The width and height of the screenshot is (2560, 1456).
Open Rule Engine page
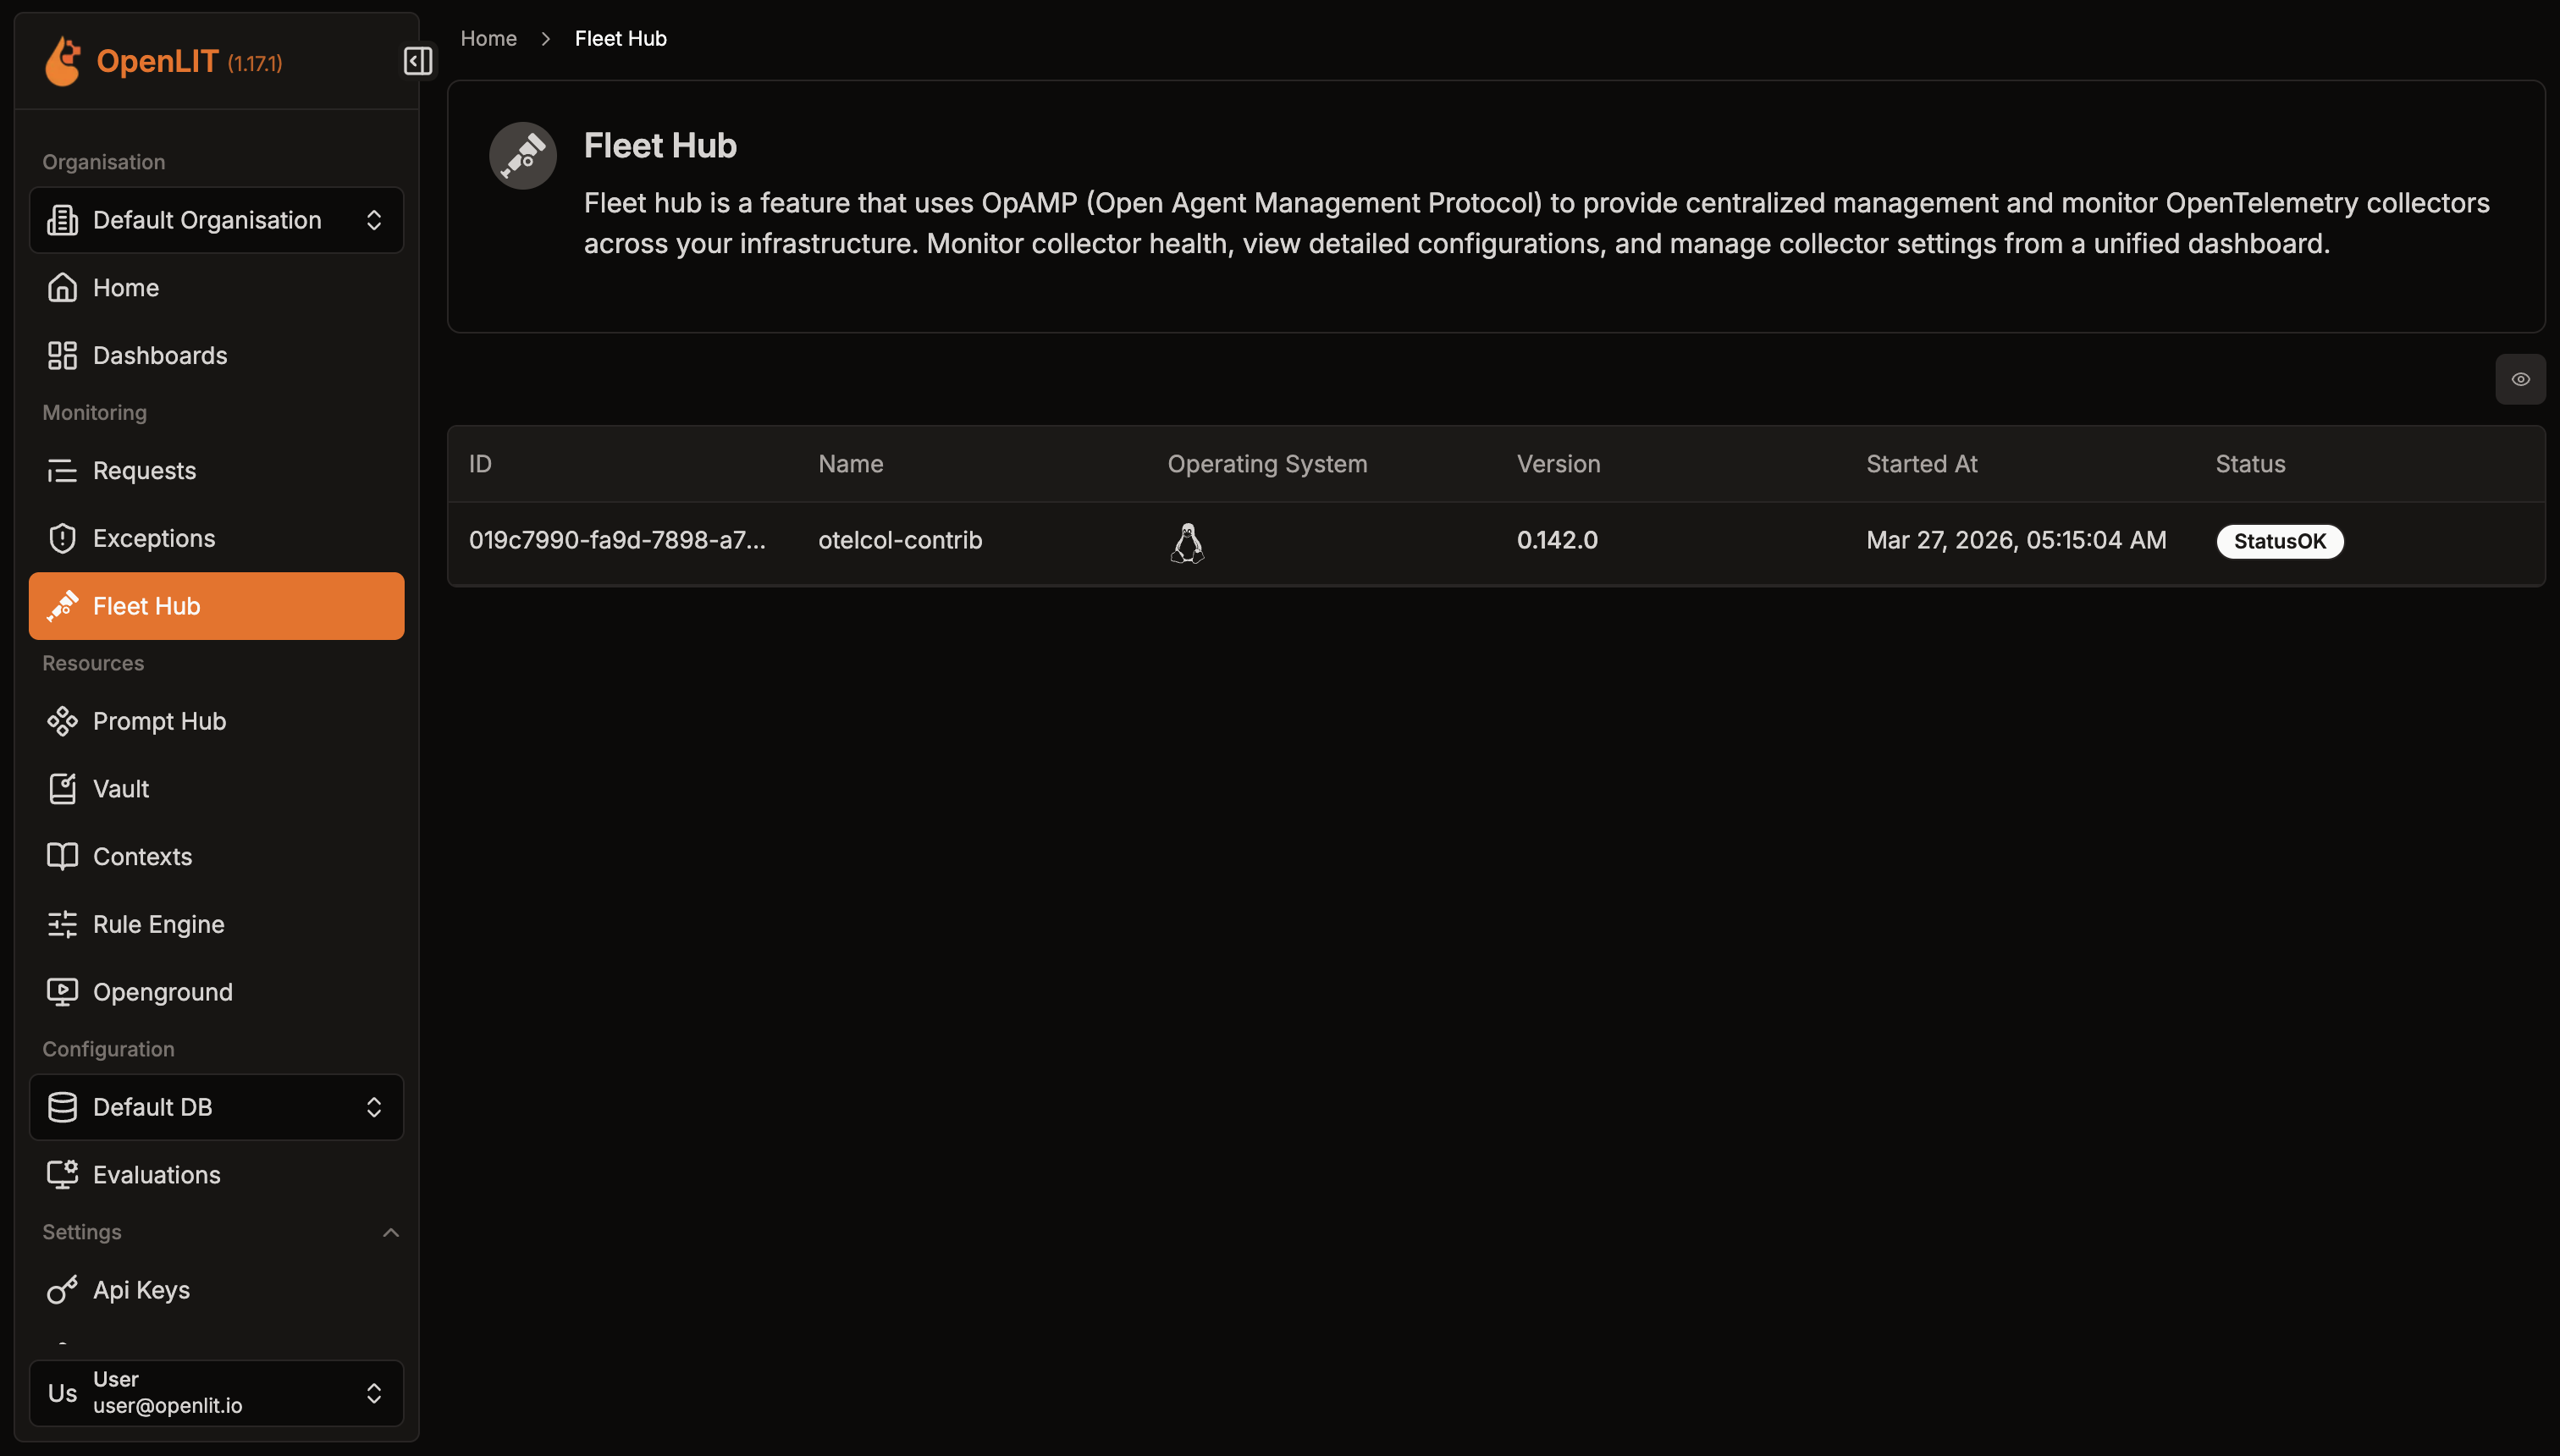pos(216,924)
